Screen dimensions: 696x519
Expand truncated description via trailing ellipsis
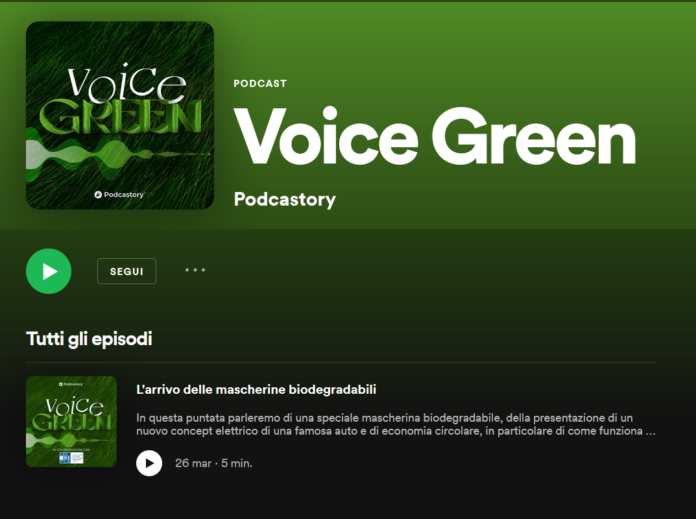(650, 432)
